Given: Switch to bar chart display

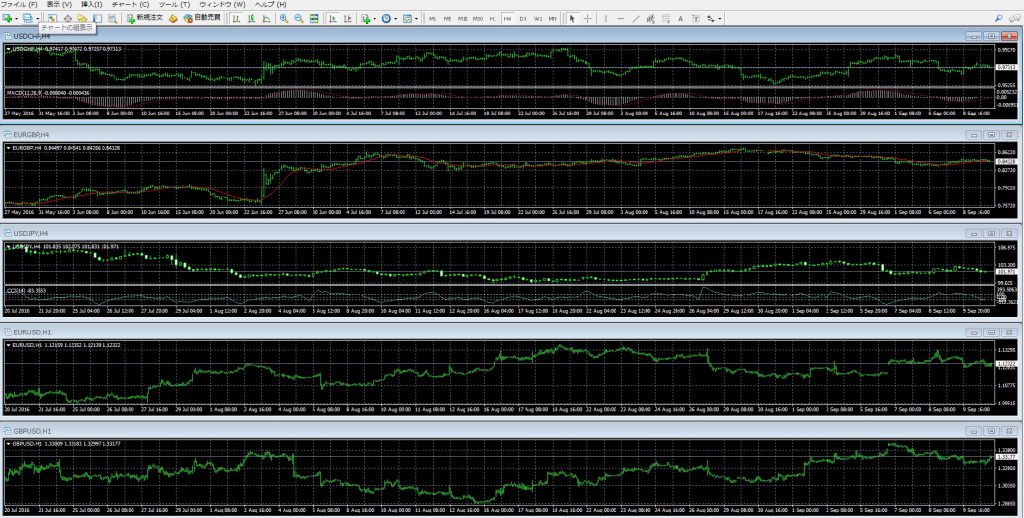Looking at the screenshot, I should point(236,18).
